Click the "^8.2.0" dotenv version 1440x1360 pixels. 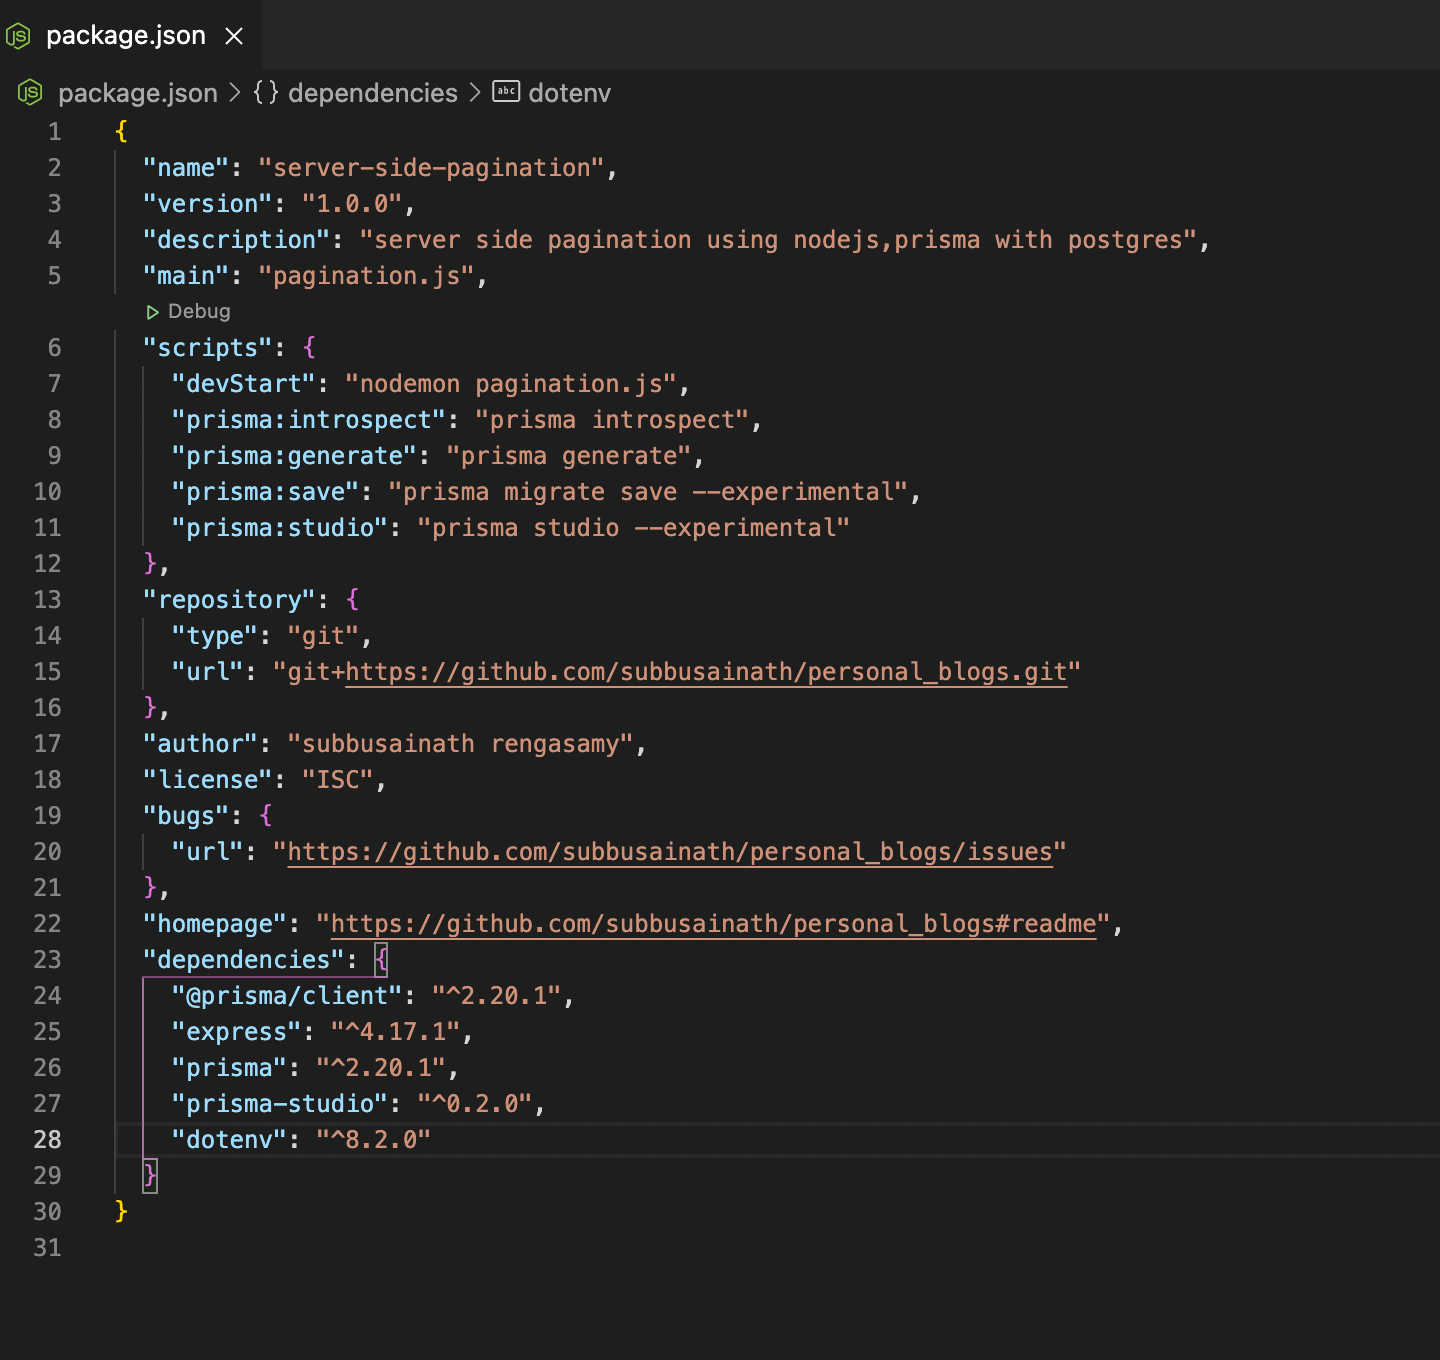pyautogui.click(x=374, y=1139)
